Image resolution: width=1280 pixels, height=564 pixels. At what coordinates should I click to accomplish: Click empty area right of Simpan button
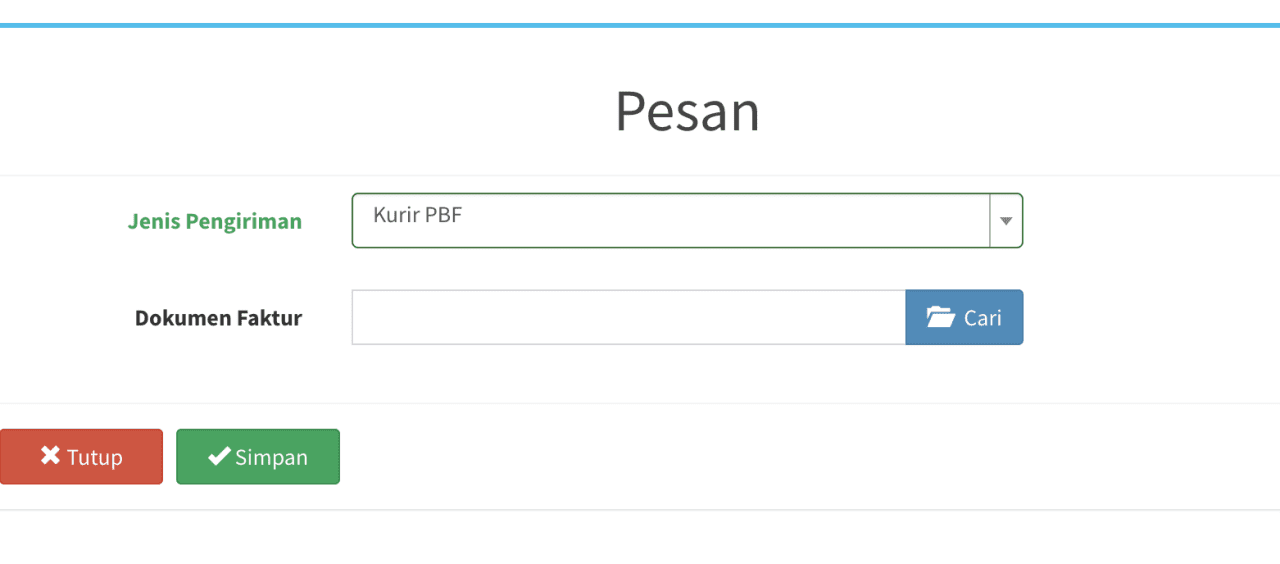pos(800,457)
